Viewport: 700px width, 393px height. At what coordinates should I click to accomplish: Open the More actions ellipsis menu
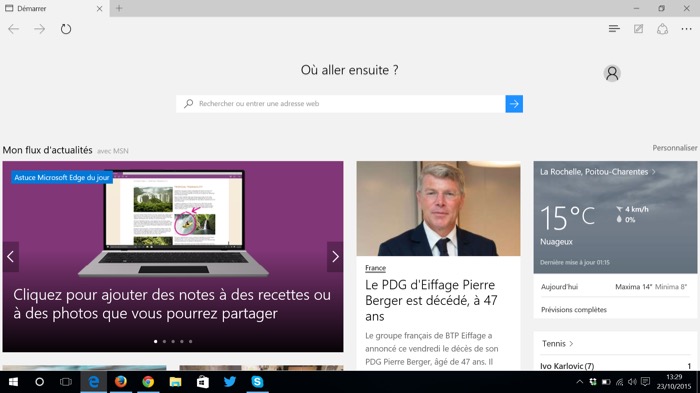point(687,29)
